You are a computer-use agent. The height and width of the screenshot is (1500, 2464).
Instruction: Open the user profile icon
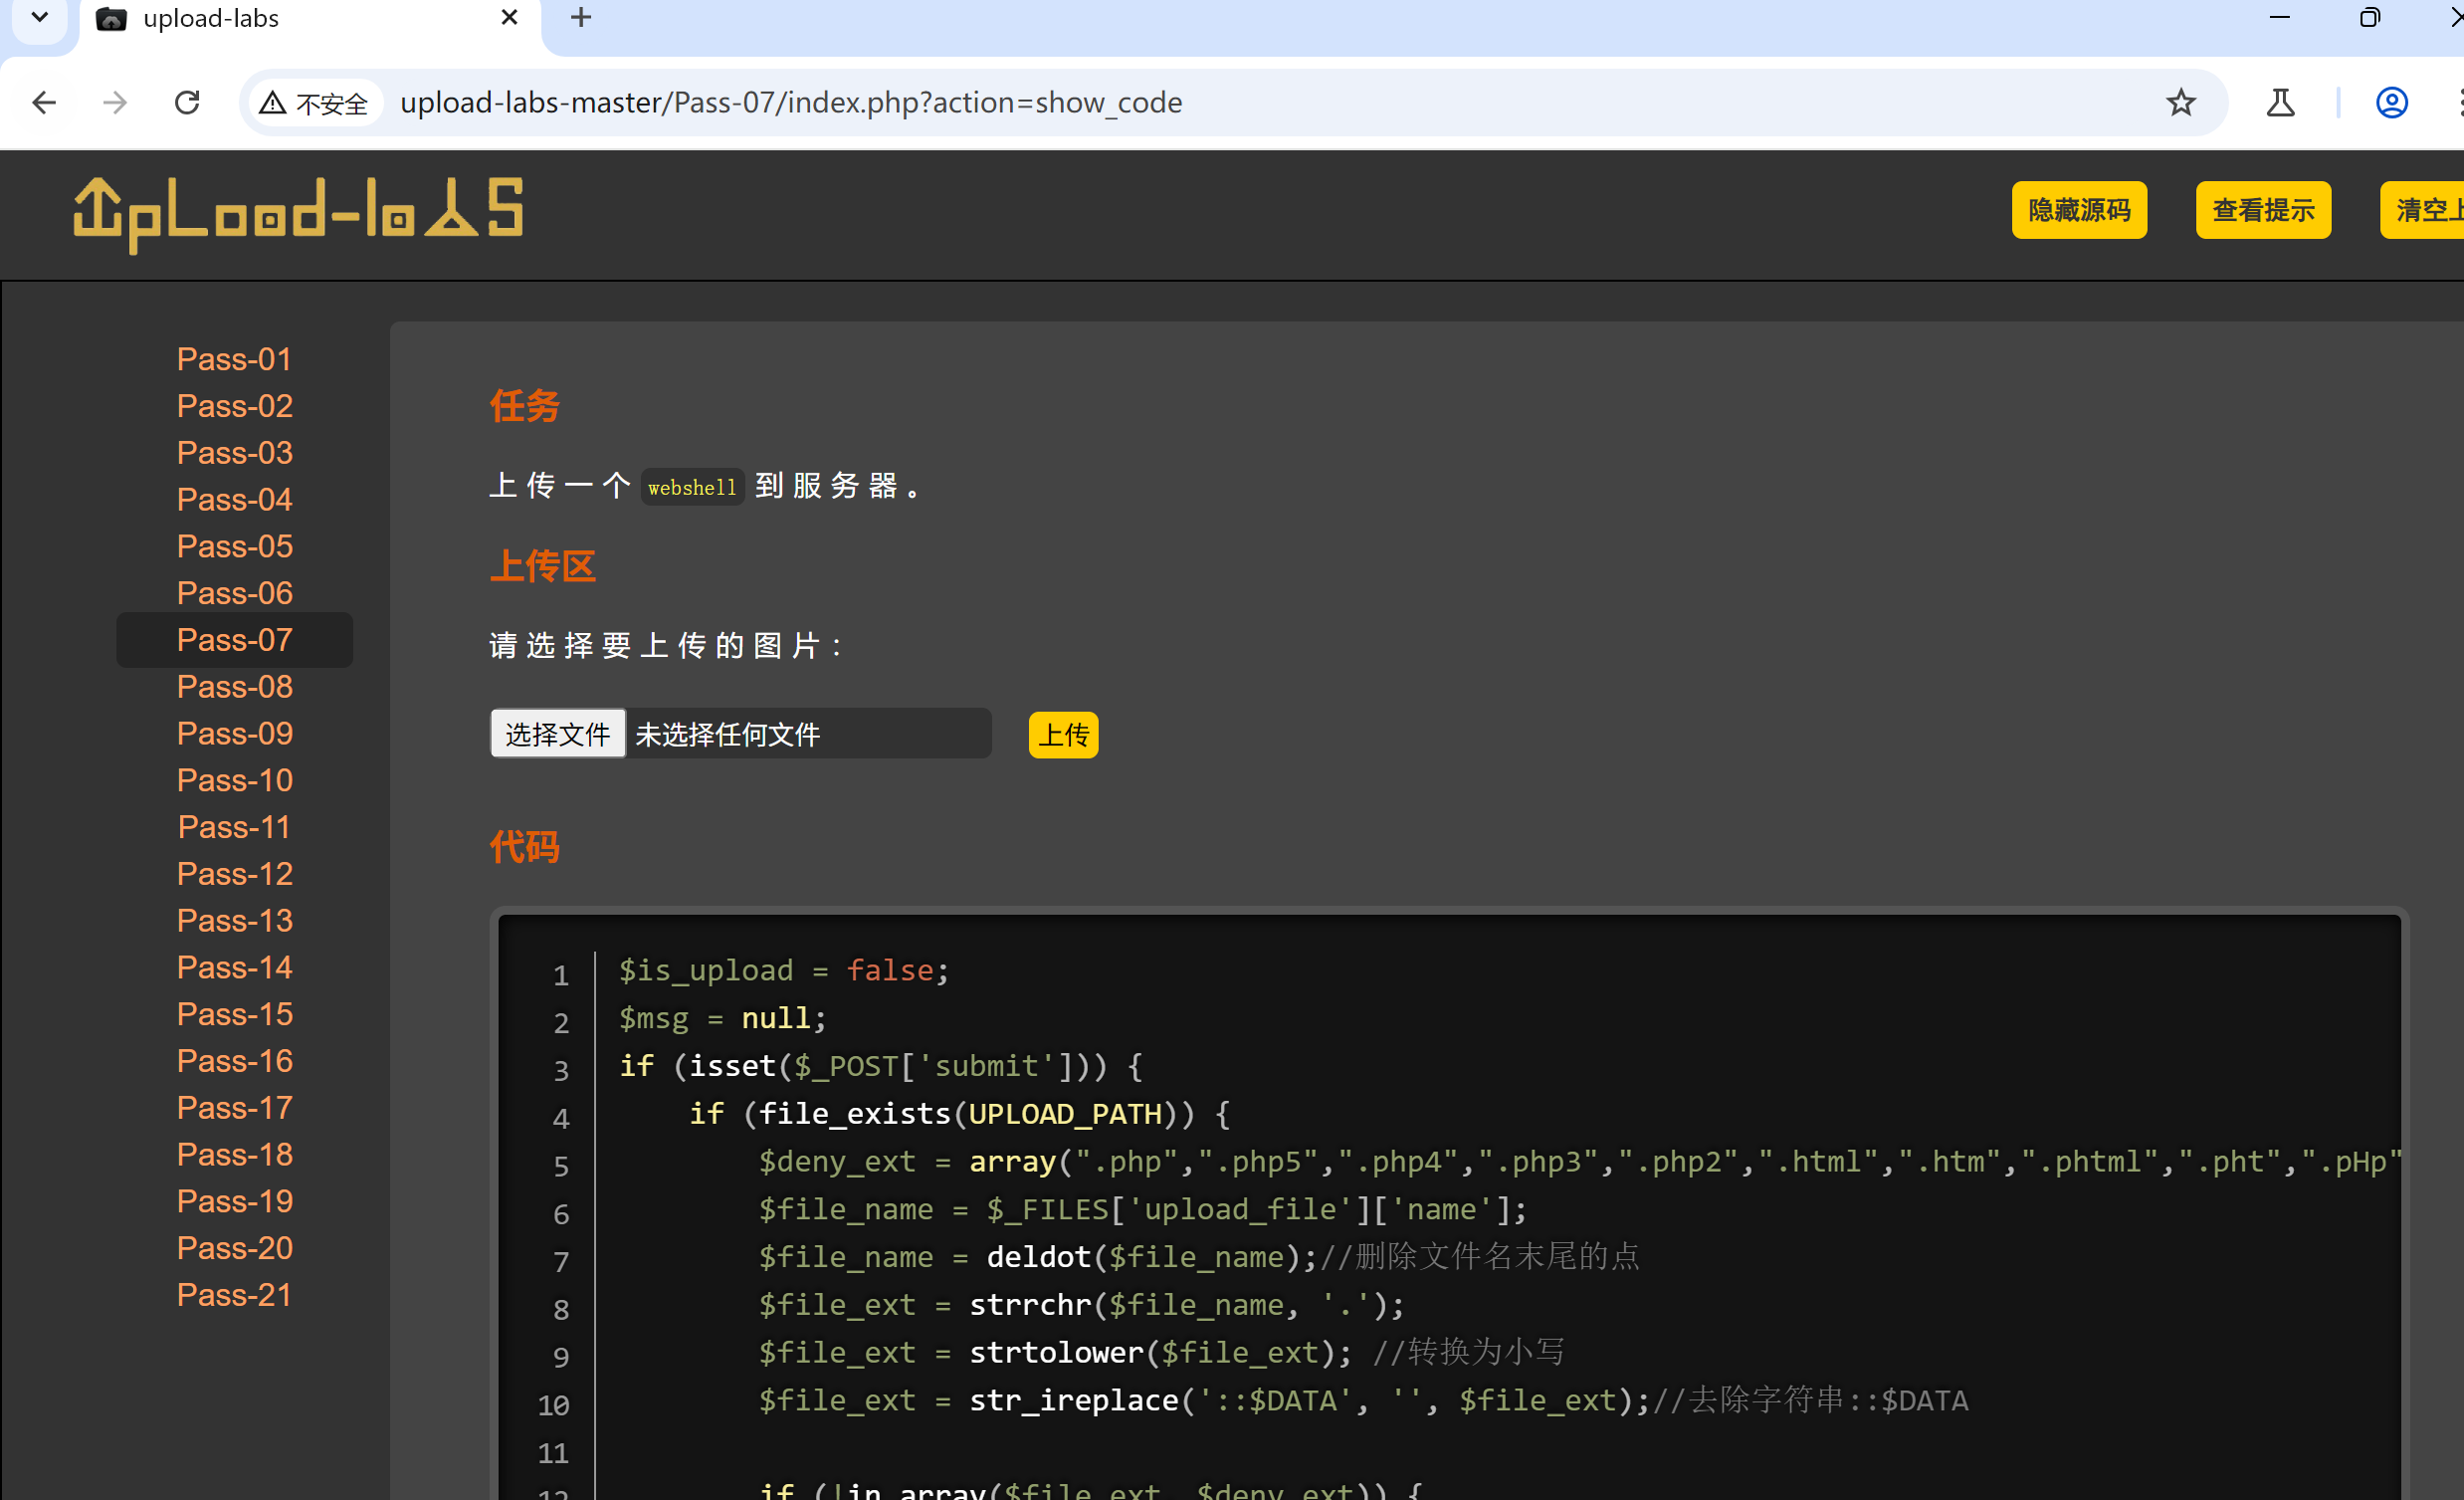[x=2391, y=103]
